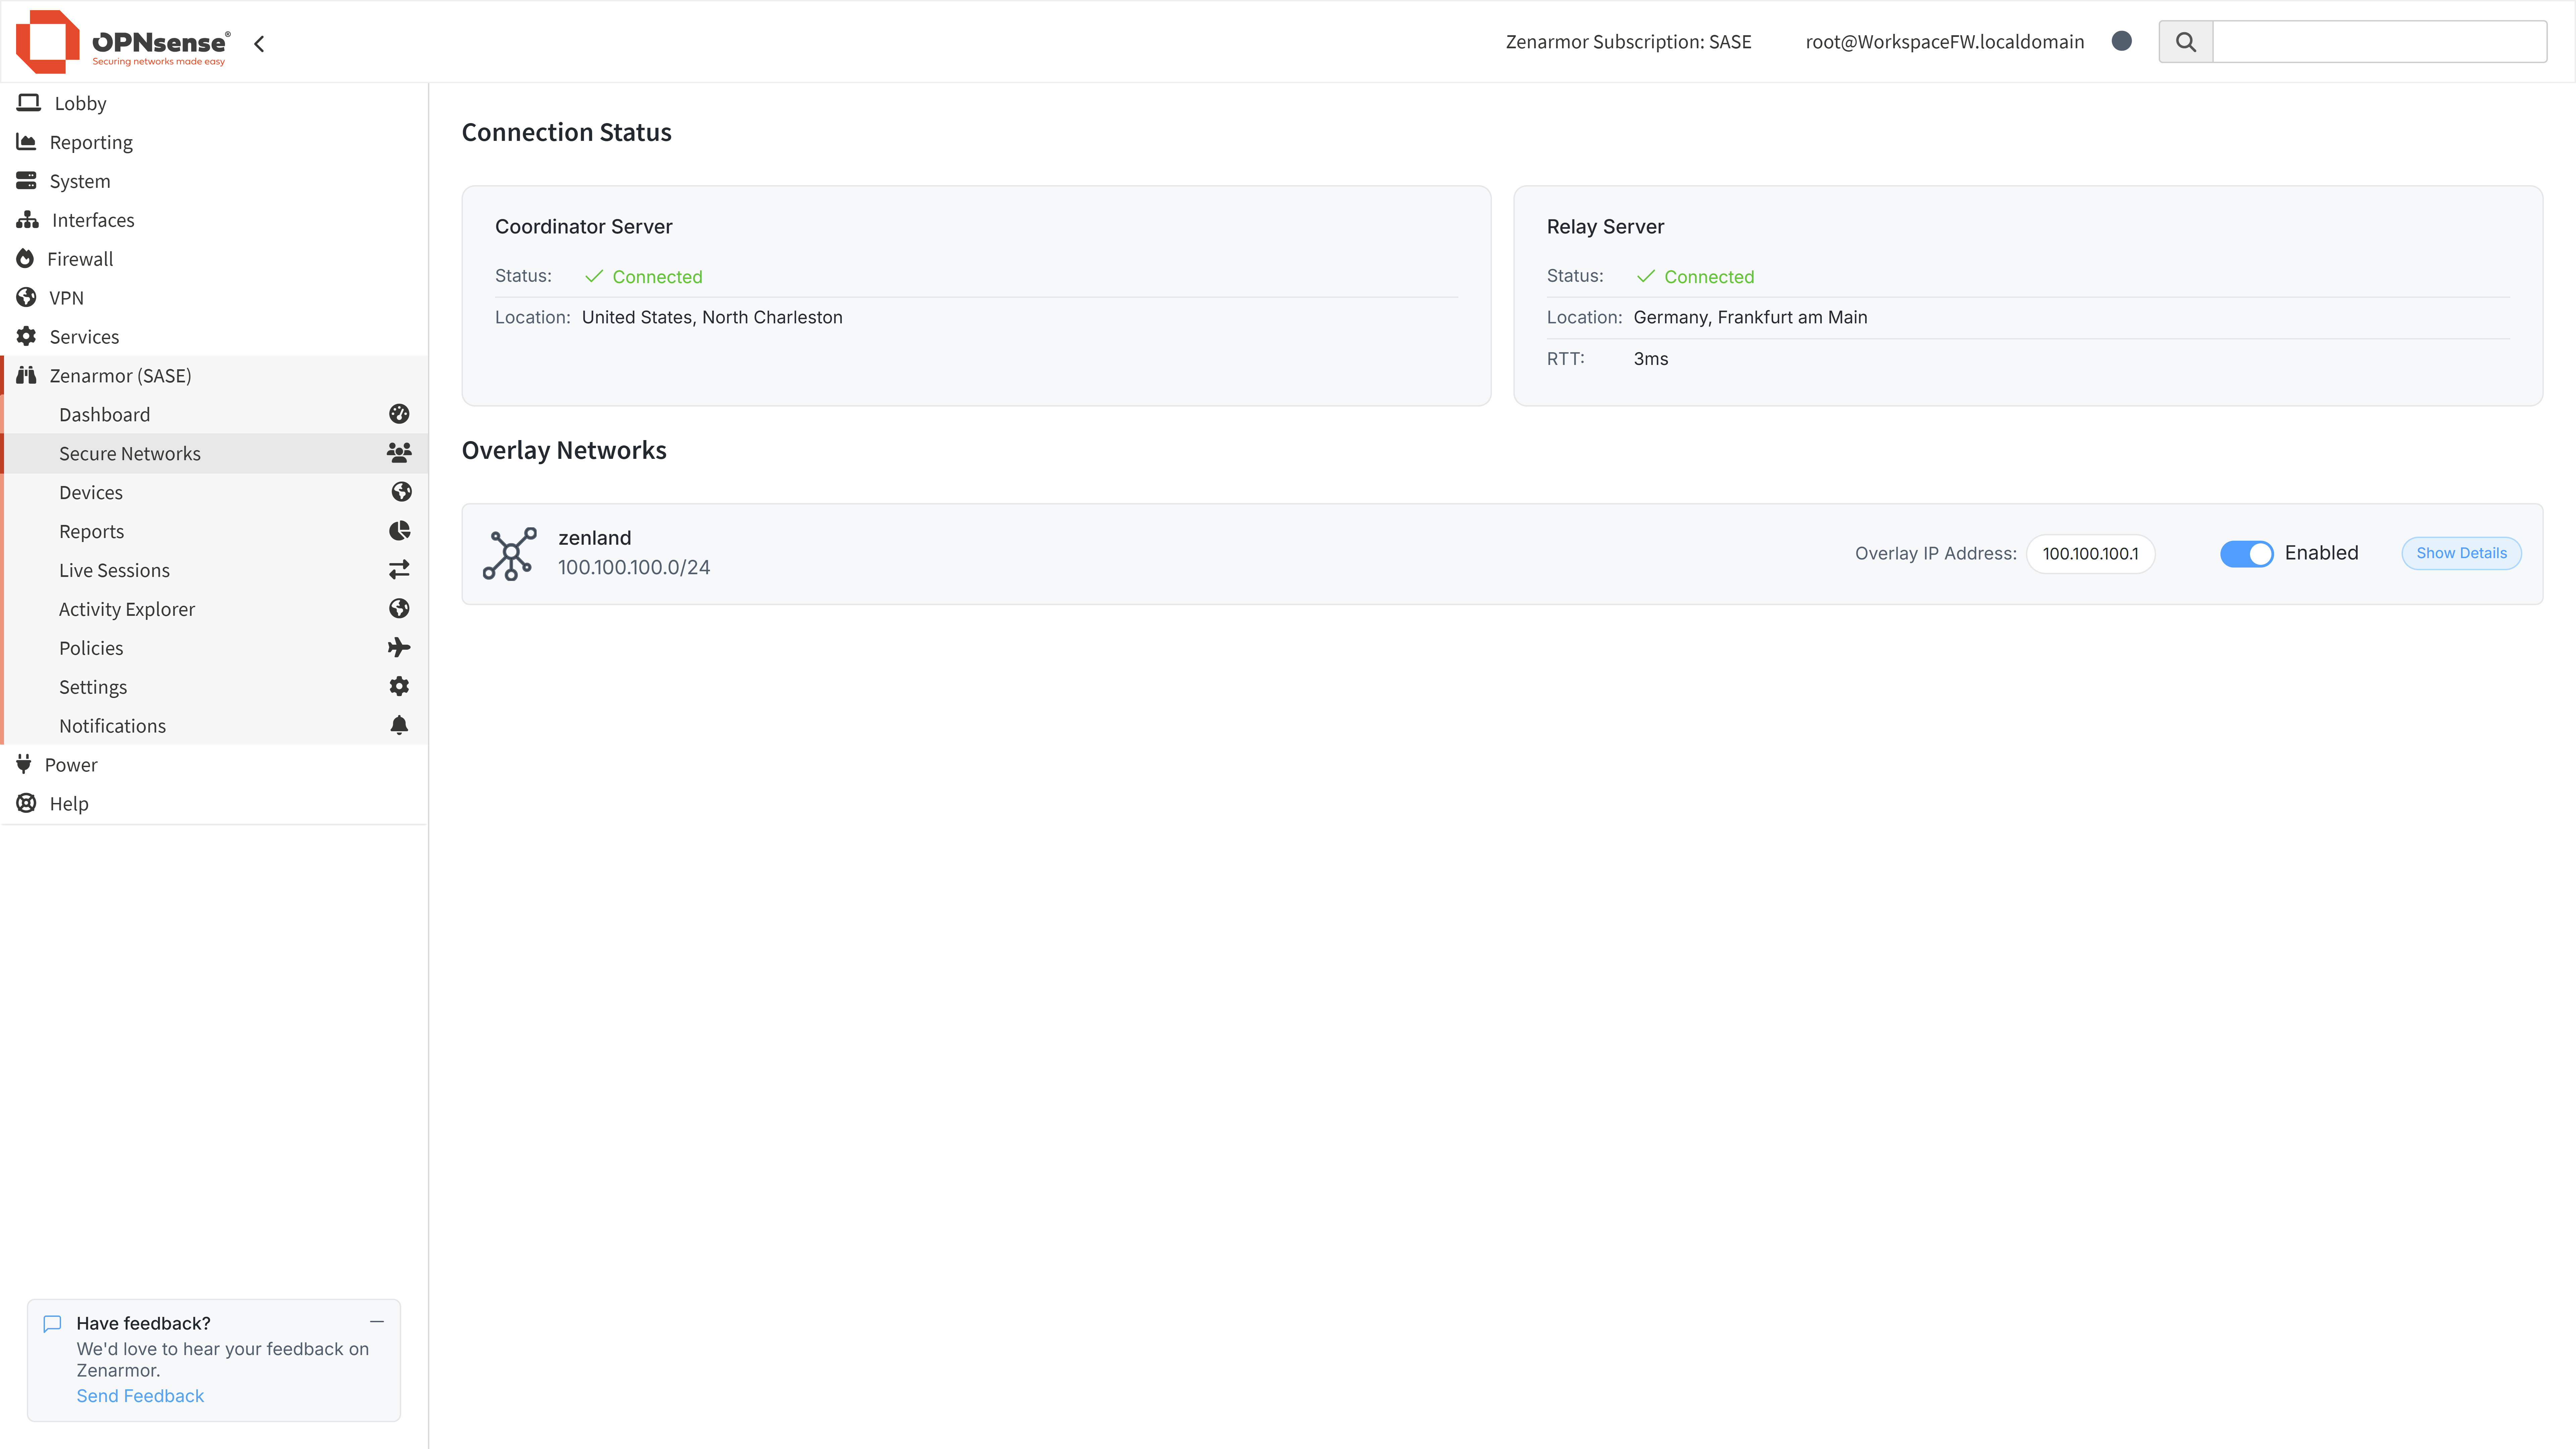Click Relay Server Connected status
The width and height of the screenshot is (2576, 1449).
[x=1696, y=277]
